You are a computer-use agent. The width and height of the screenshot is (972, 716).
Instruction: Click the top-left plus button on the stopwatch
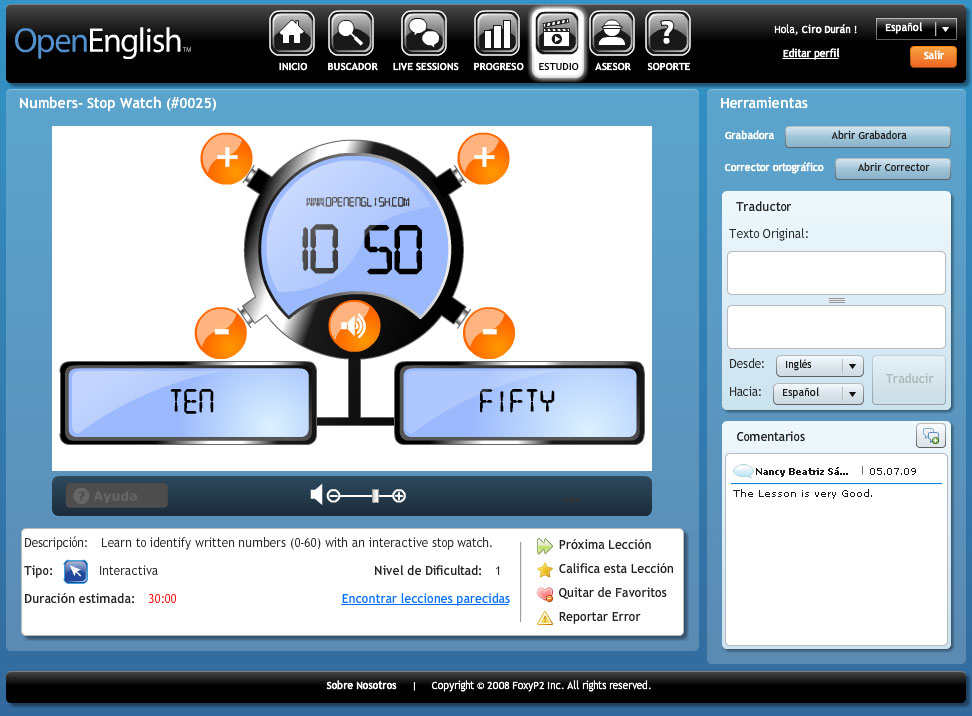click(226, 158)
